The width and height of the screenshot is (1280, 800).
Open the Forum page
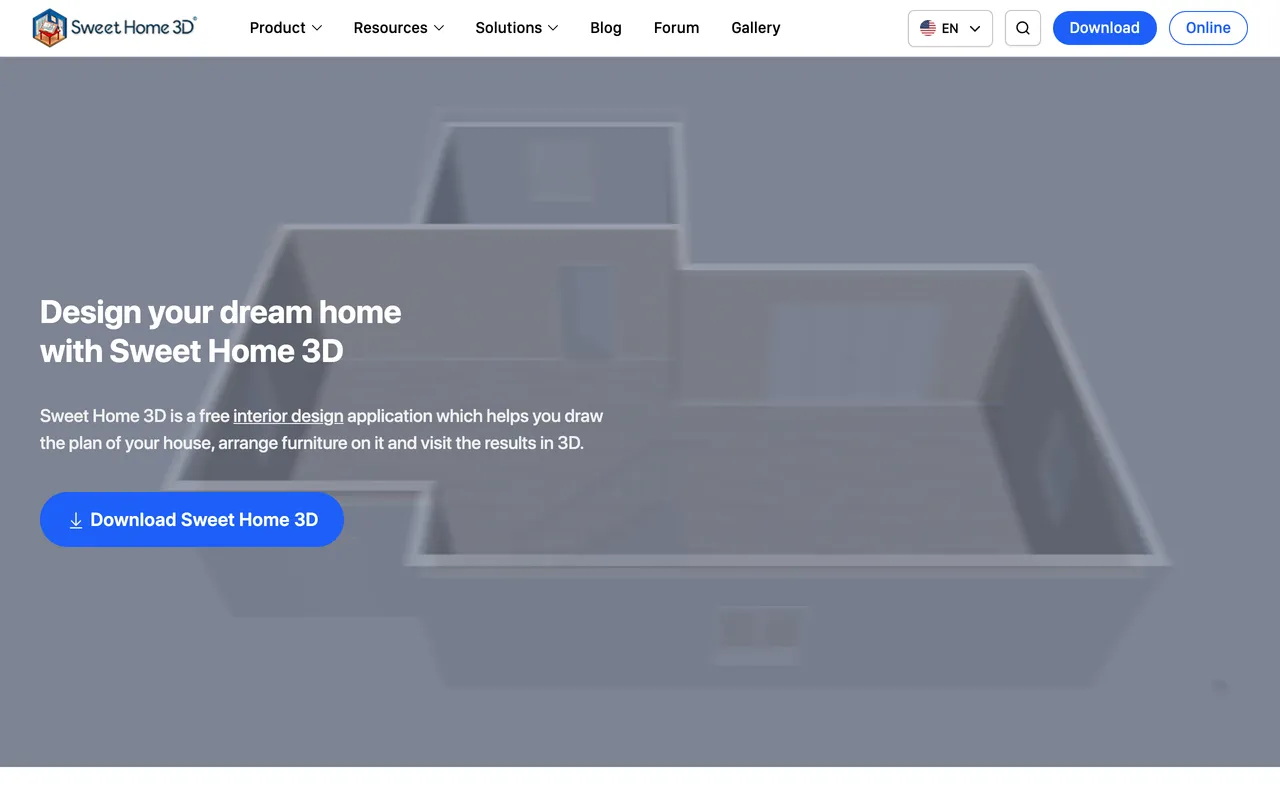(677, 28)
